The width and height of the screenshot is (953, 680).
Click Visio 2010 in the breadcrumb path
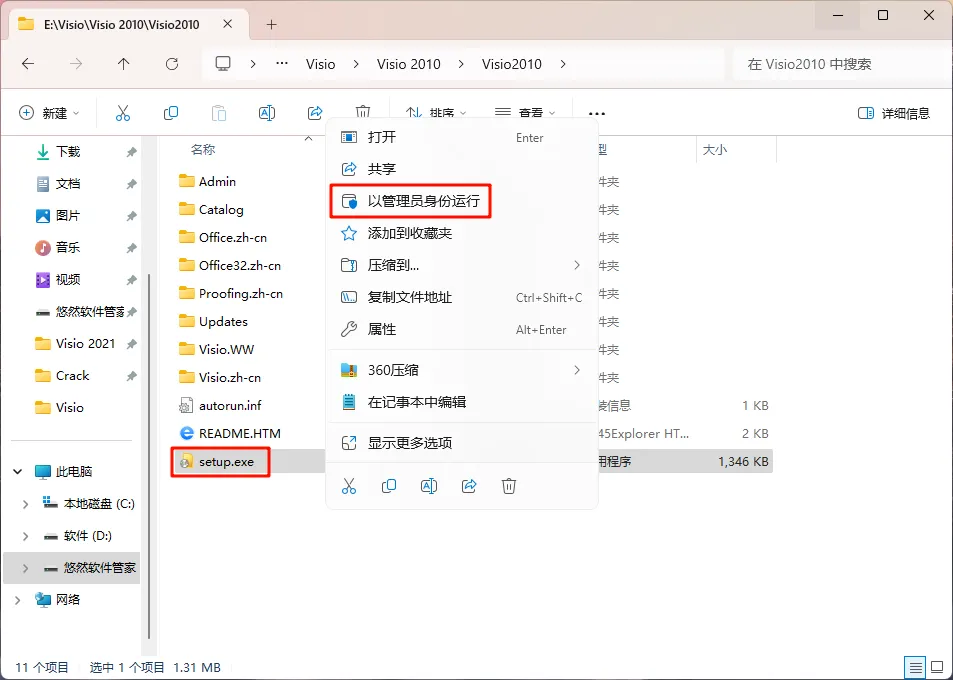click(408, 64)
